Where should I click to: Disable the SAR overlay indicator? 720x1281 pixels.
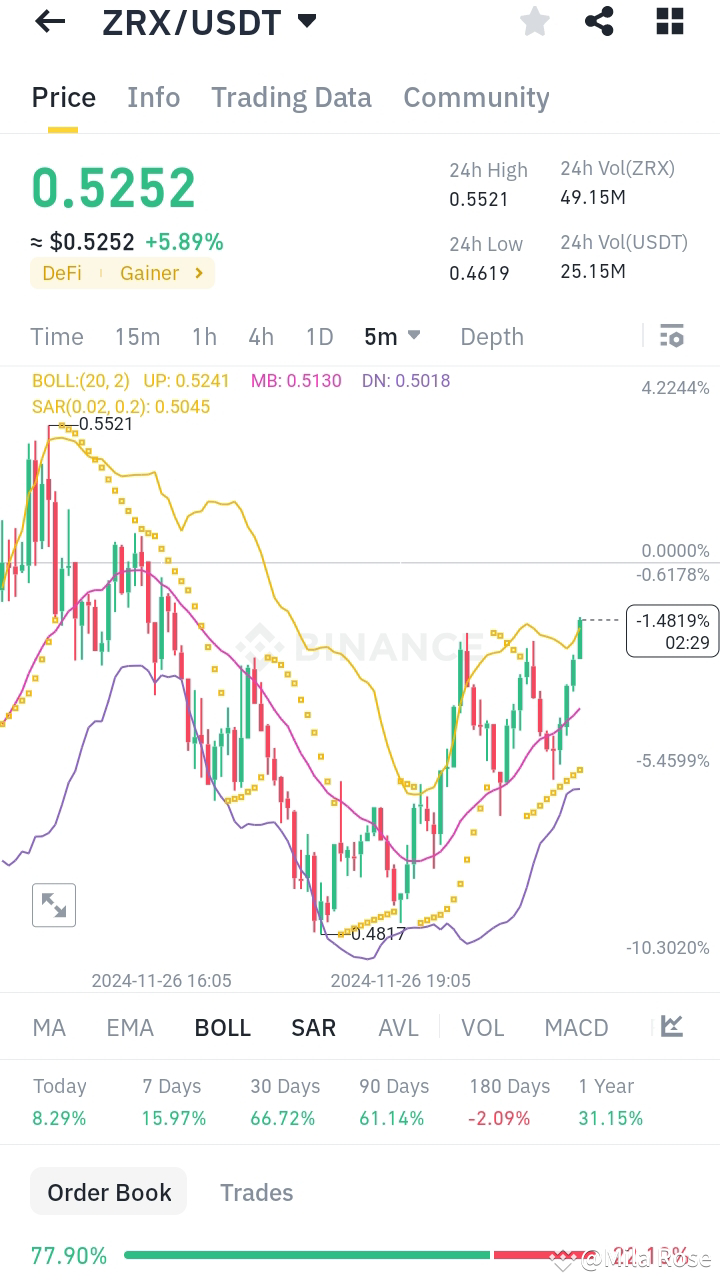pyautogui.click(x=313, y=1026)
